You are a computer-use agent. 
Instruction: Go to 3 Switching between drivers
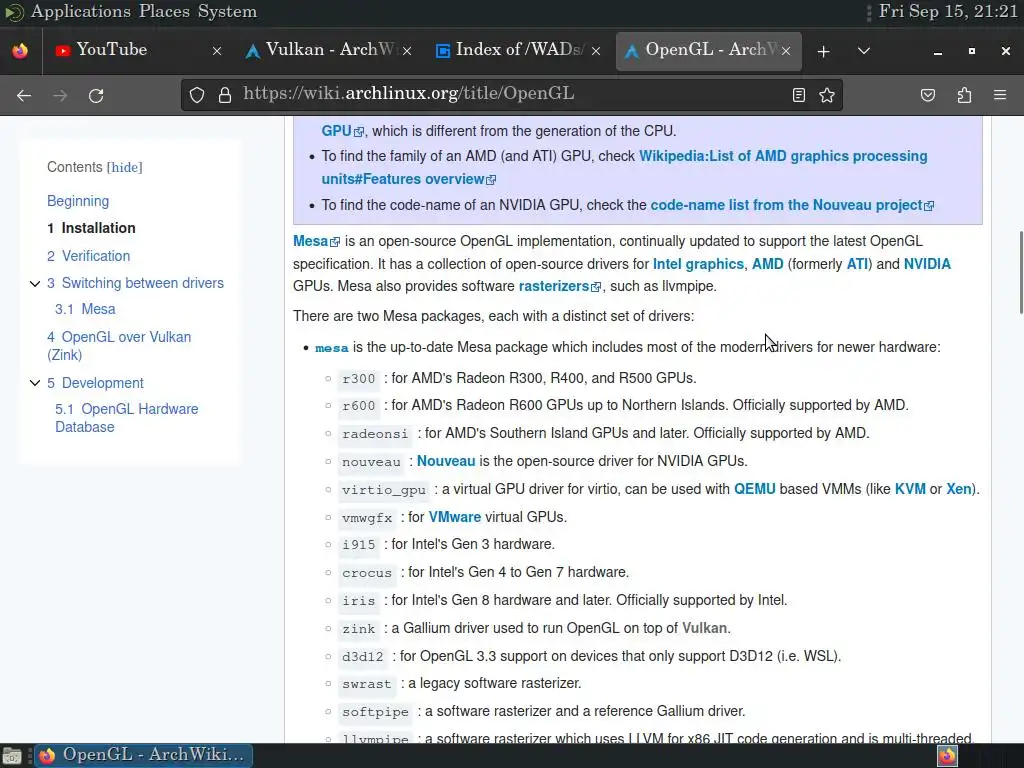[x=135, y=283]
